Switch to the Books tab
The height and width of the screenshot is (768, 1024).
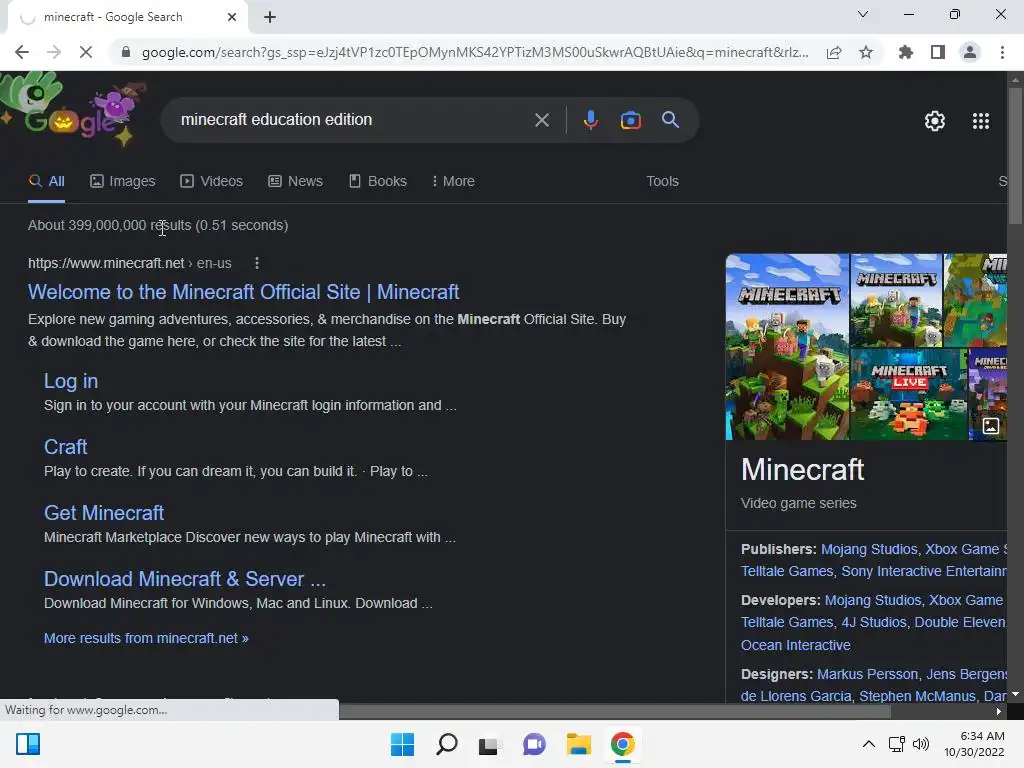coord(378,182)
